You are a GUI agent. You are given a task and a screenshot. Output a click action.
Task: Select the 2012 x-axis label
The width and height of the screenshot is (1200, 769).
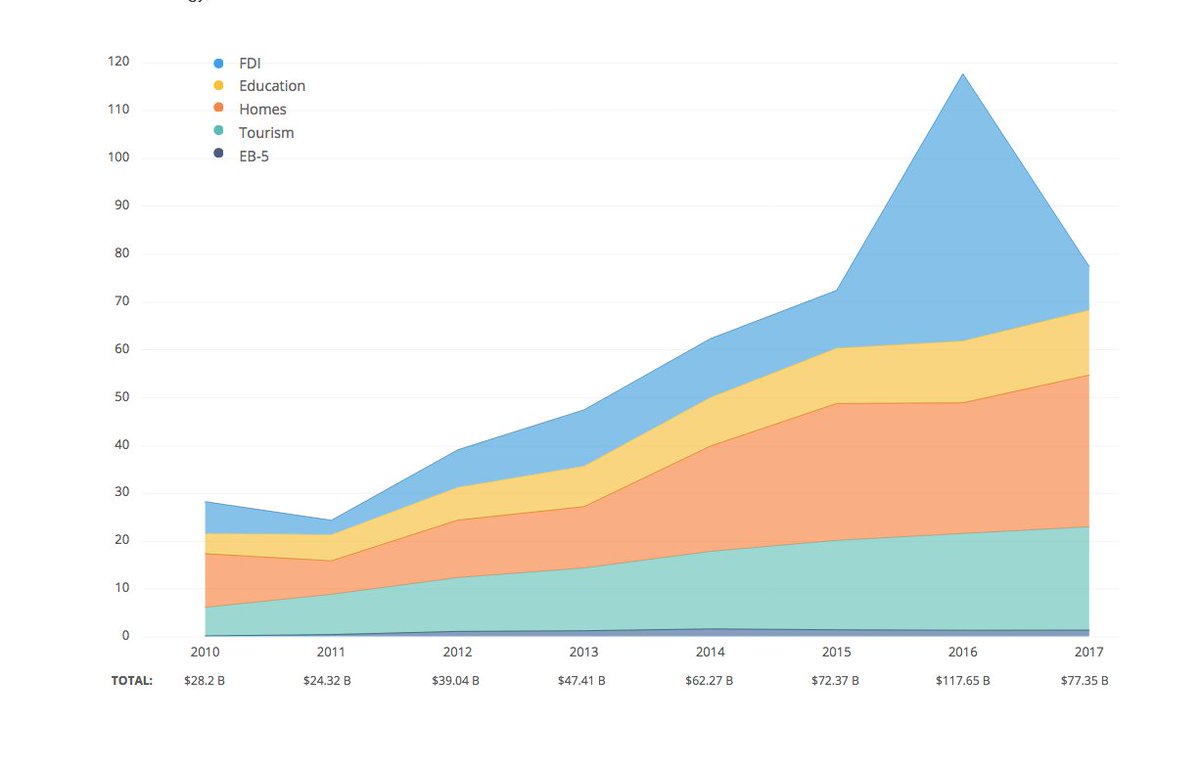click(x=457, y=652)
